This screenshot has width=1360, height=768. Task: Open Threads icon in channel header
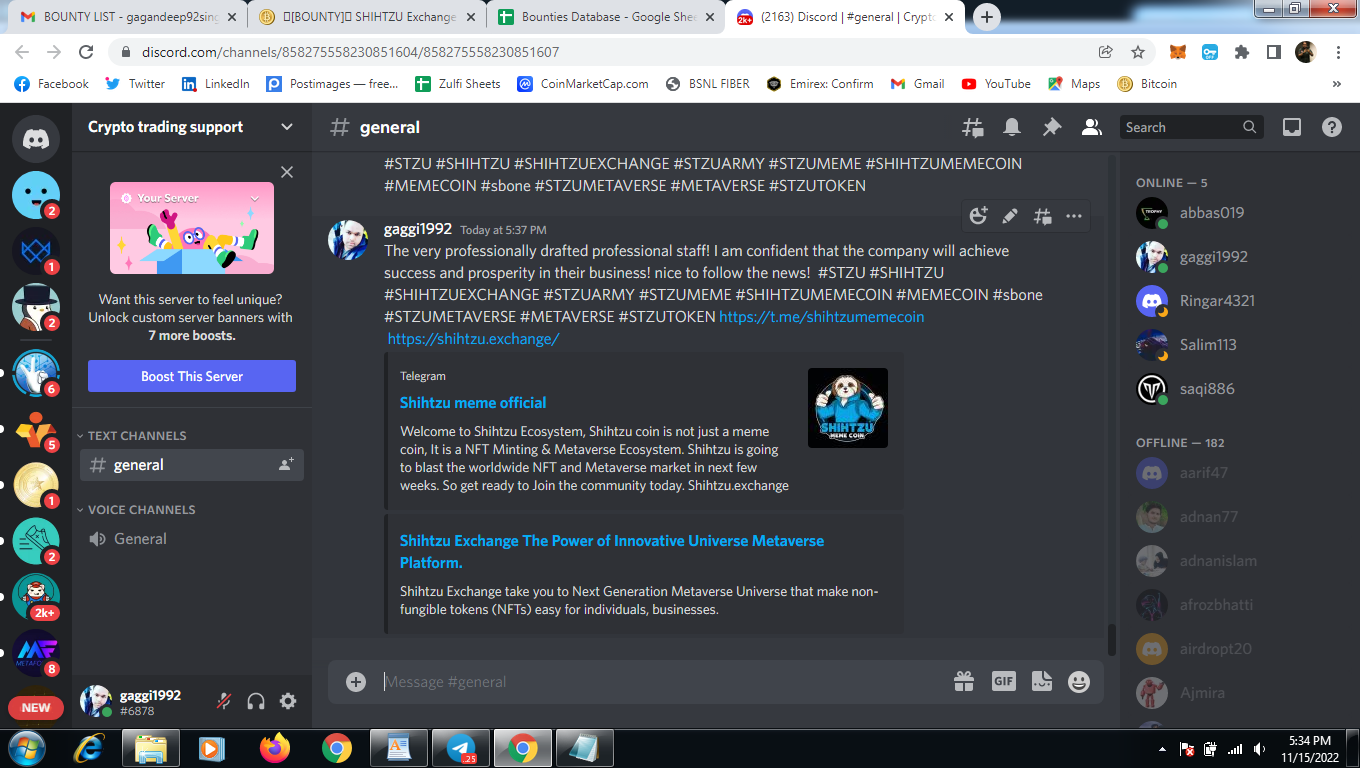pyautogui.click(x=972, y=127)
